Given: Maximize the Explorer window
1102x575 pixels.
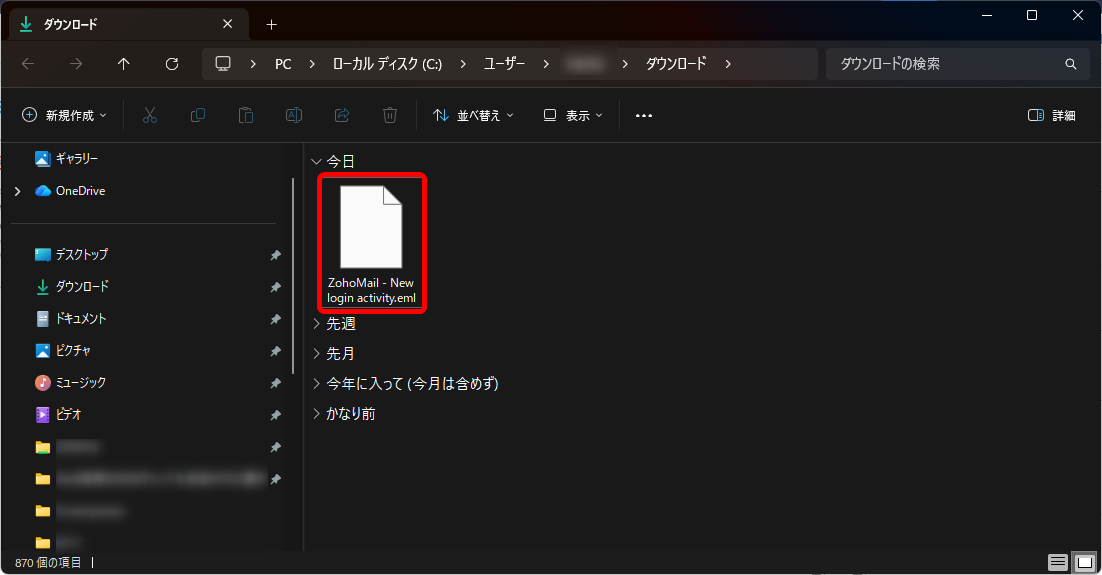Looking at the screenshot, I should coord(1032,15).
